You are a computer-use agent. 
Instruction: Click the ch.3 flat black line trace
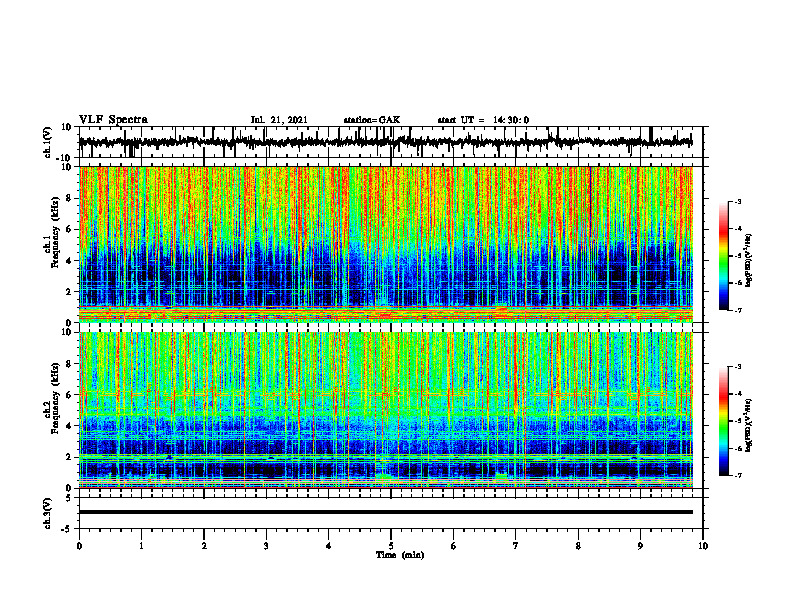click(386, 512)
